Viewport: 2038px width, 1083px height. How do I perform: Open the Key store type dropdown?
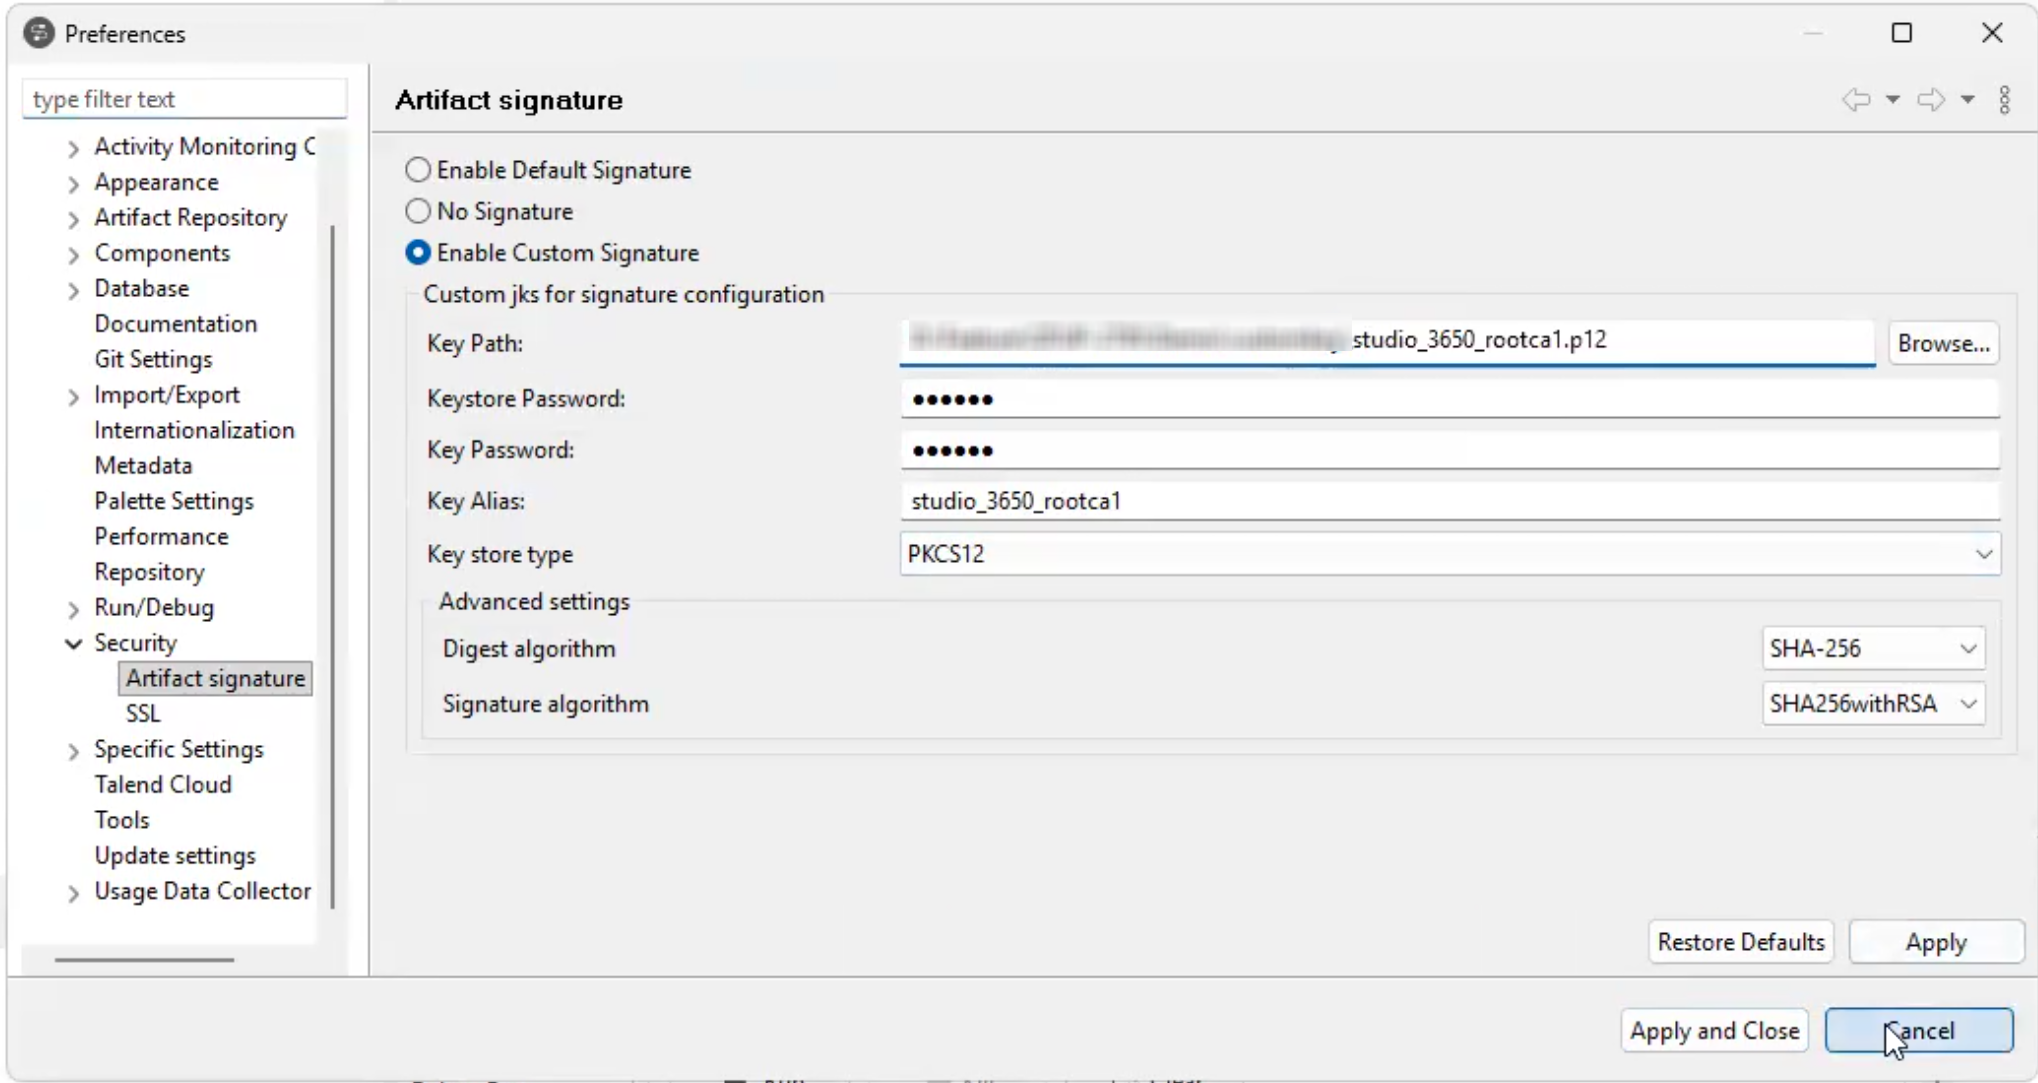[x=1984, y=554]
